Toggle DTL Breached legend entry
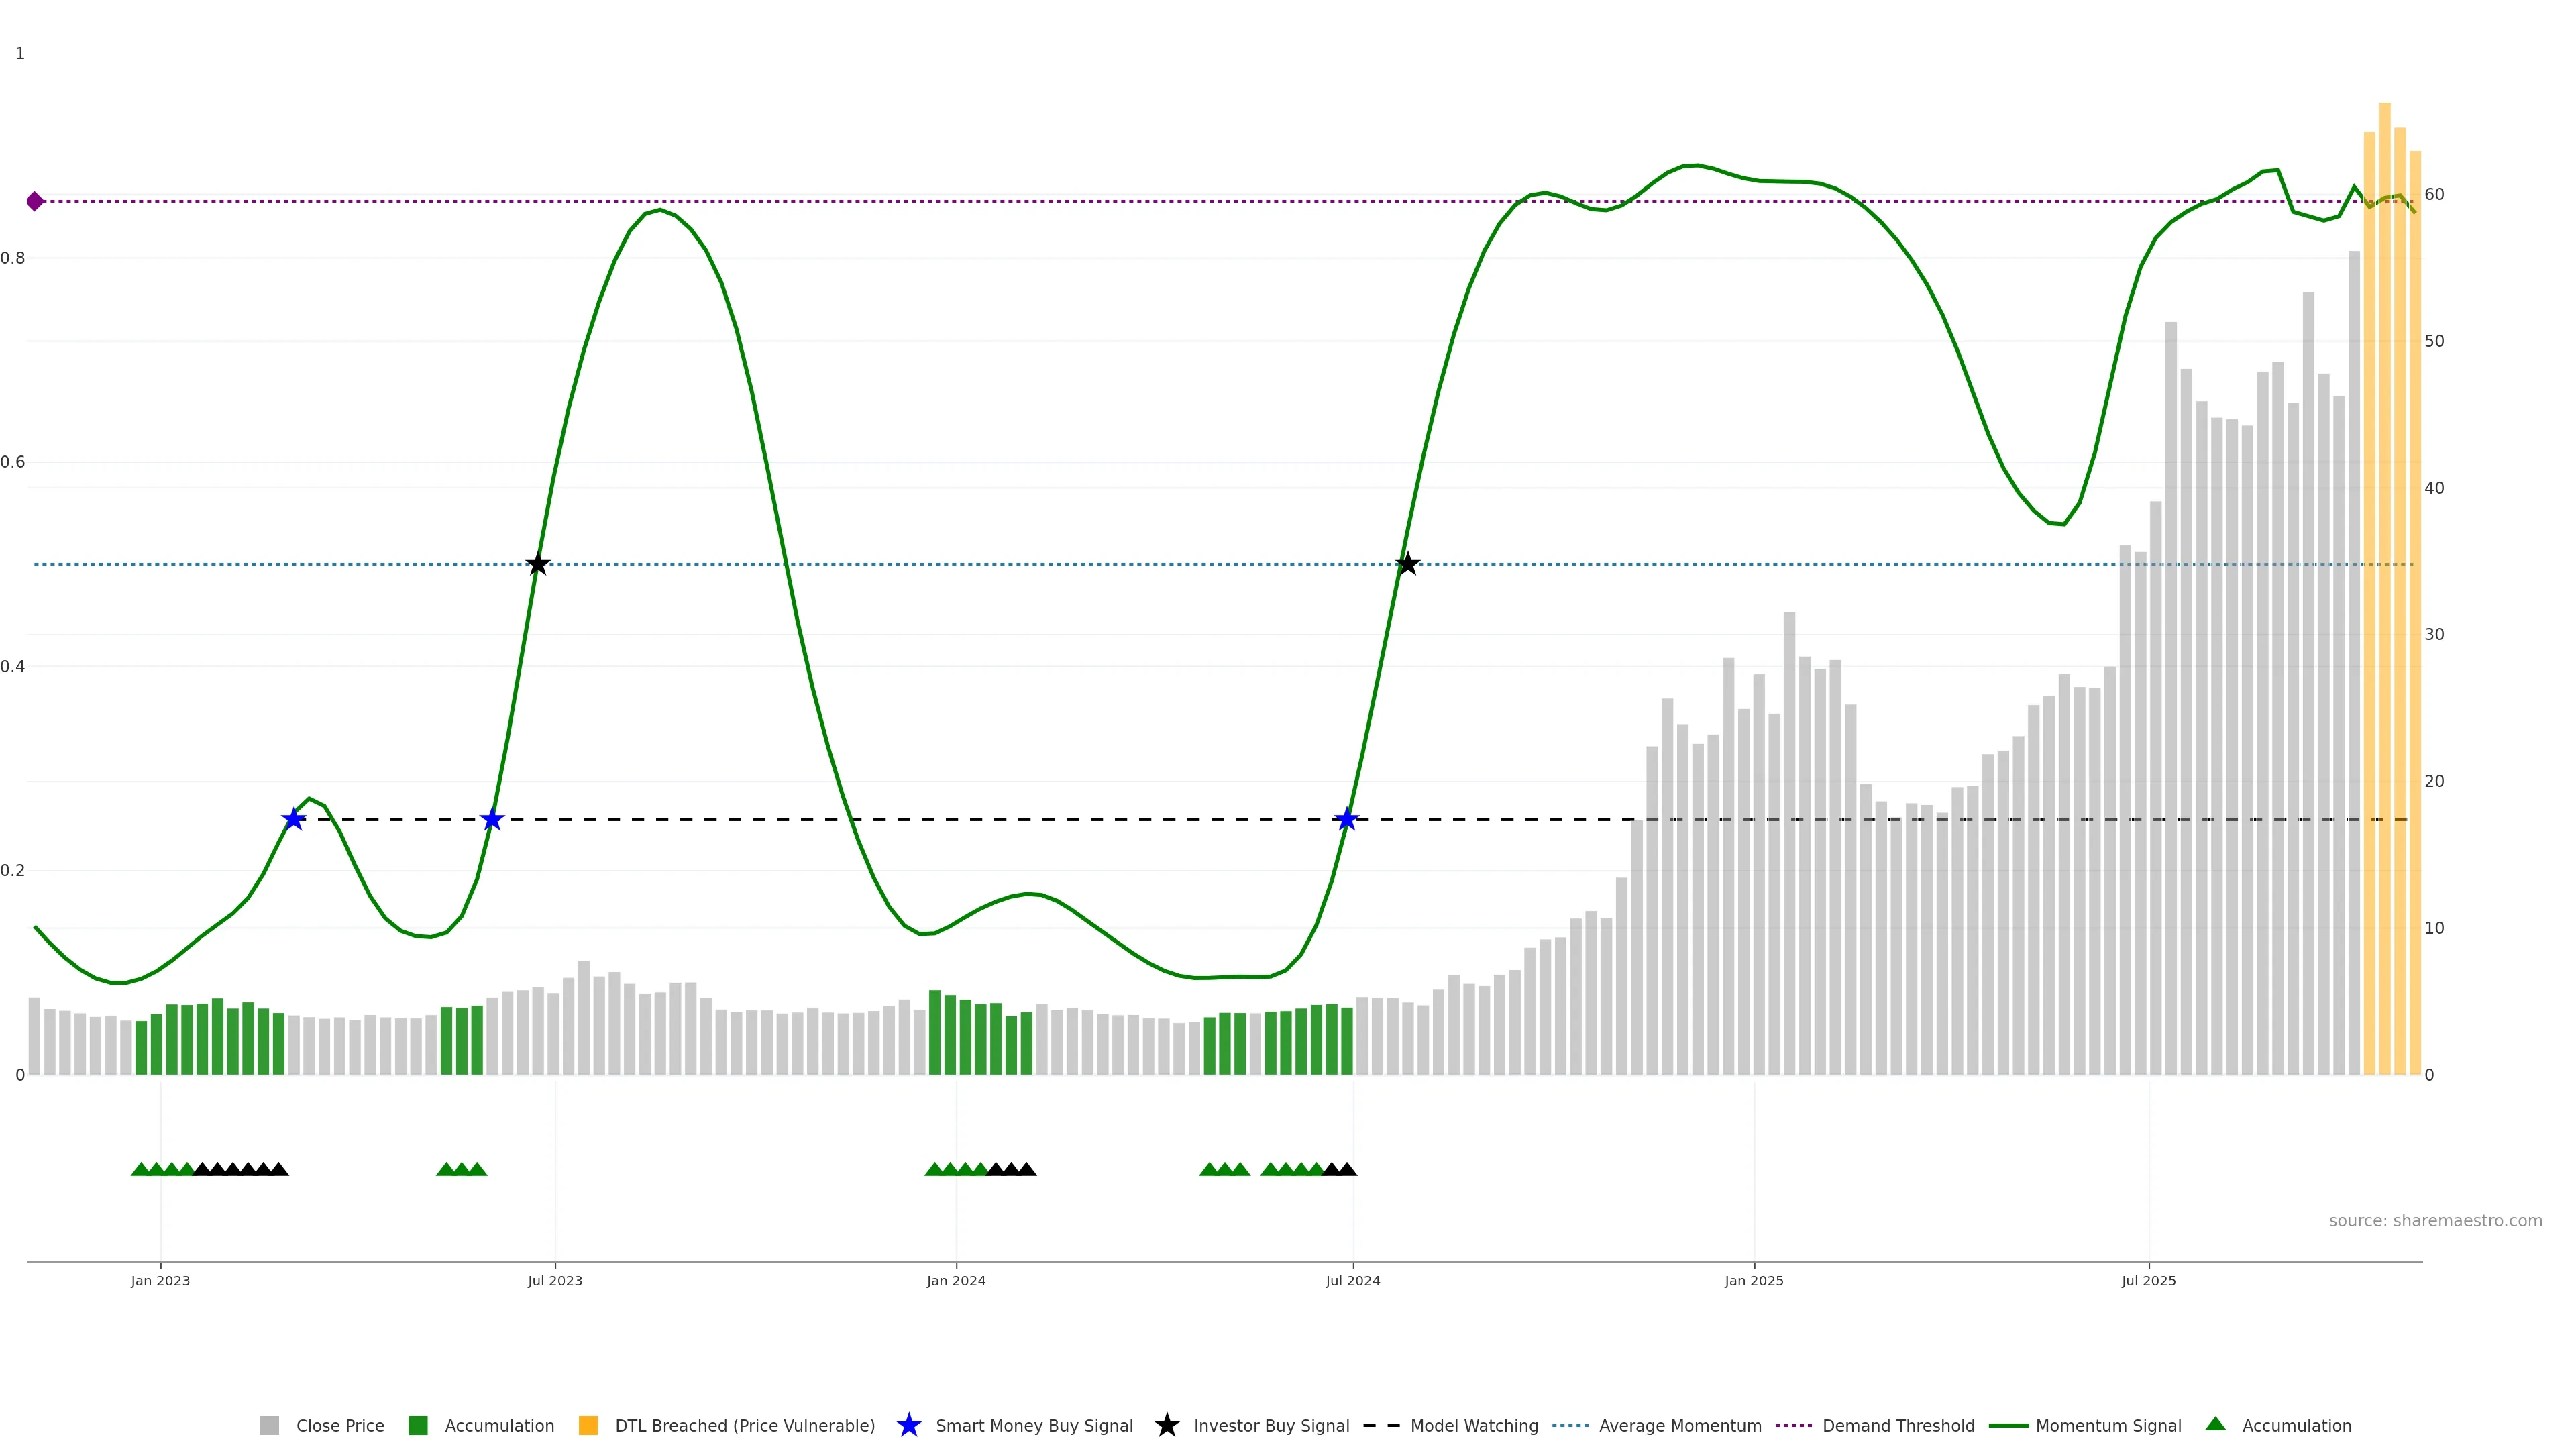This screenshot has width=2576, height=1449. [x=744, y=1425]
